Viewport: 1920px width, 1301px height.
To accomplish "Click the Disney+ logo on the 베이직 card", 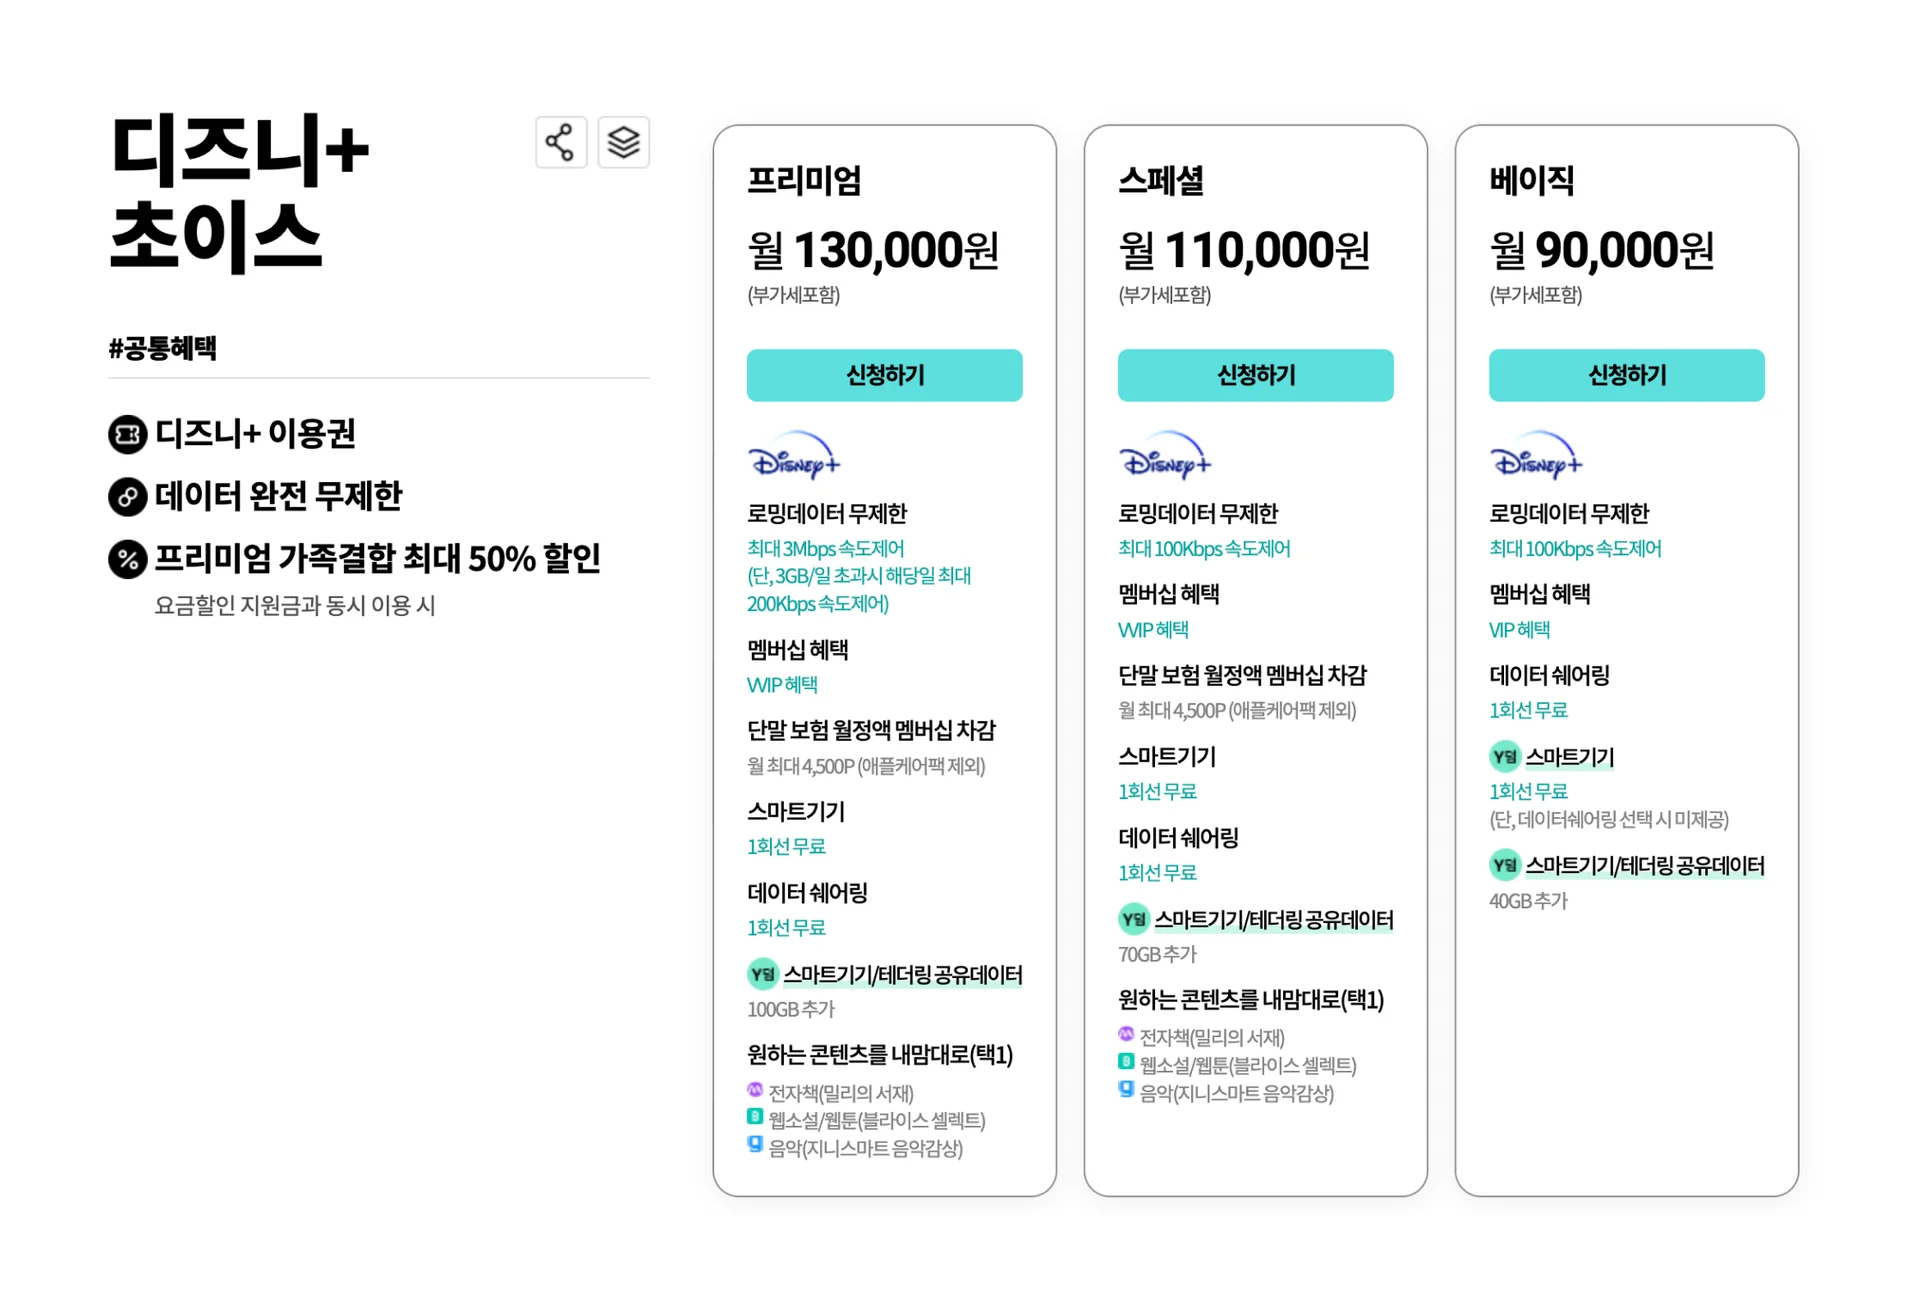I will [1535, 458].
